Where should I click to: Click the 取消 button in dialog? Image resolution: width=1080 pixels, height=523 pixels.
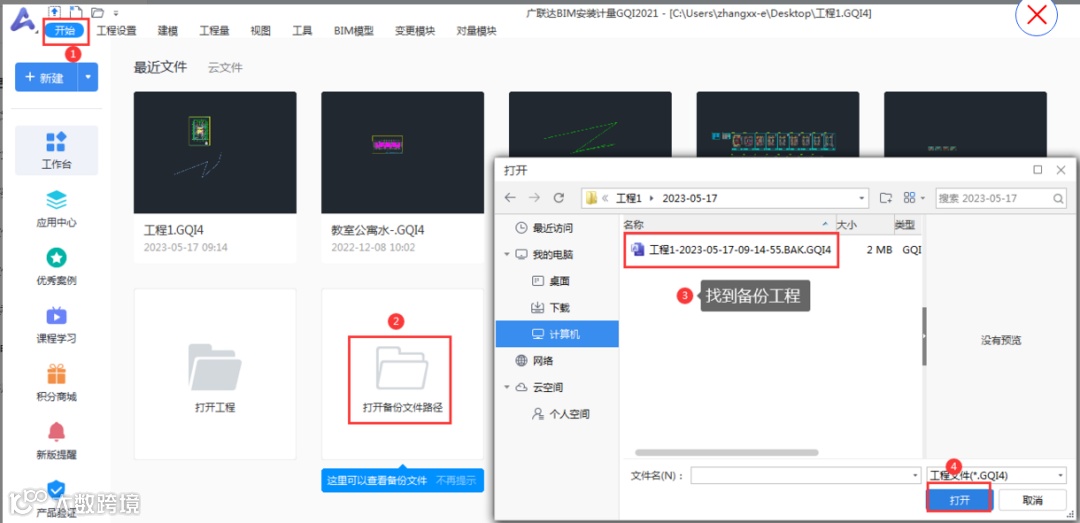click(1032, 500)
